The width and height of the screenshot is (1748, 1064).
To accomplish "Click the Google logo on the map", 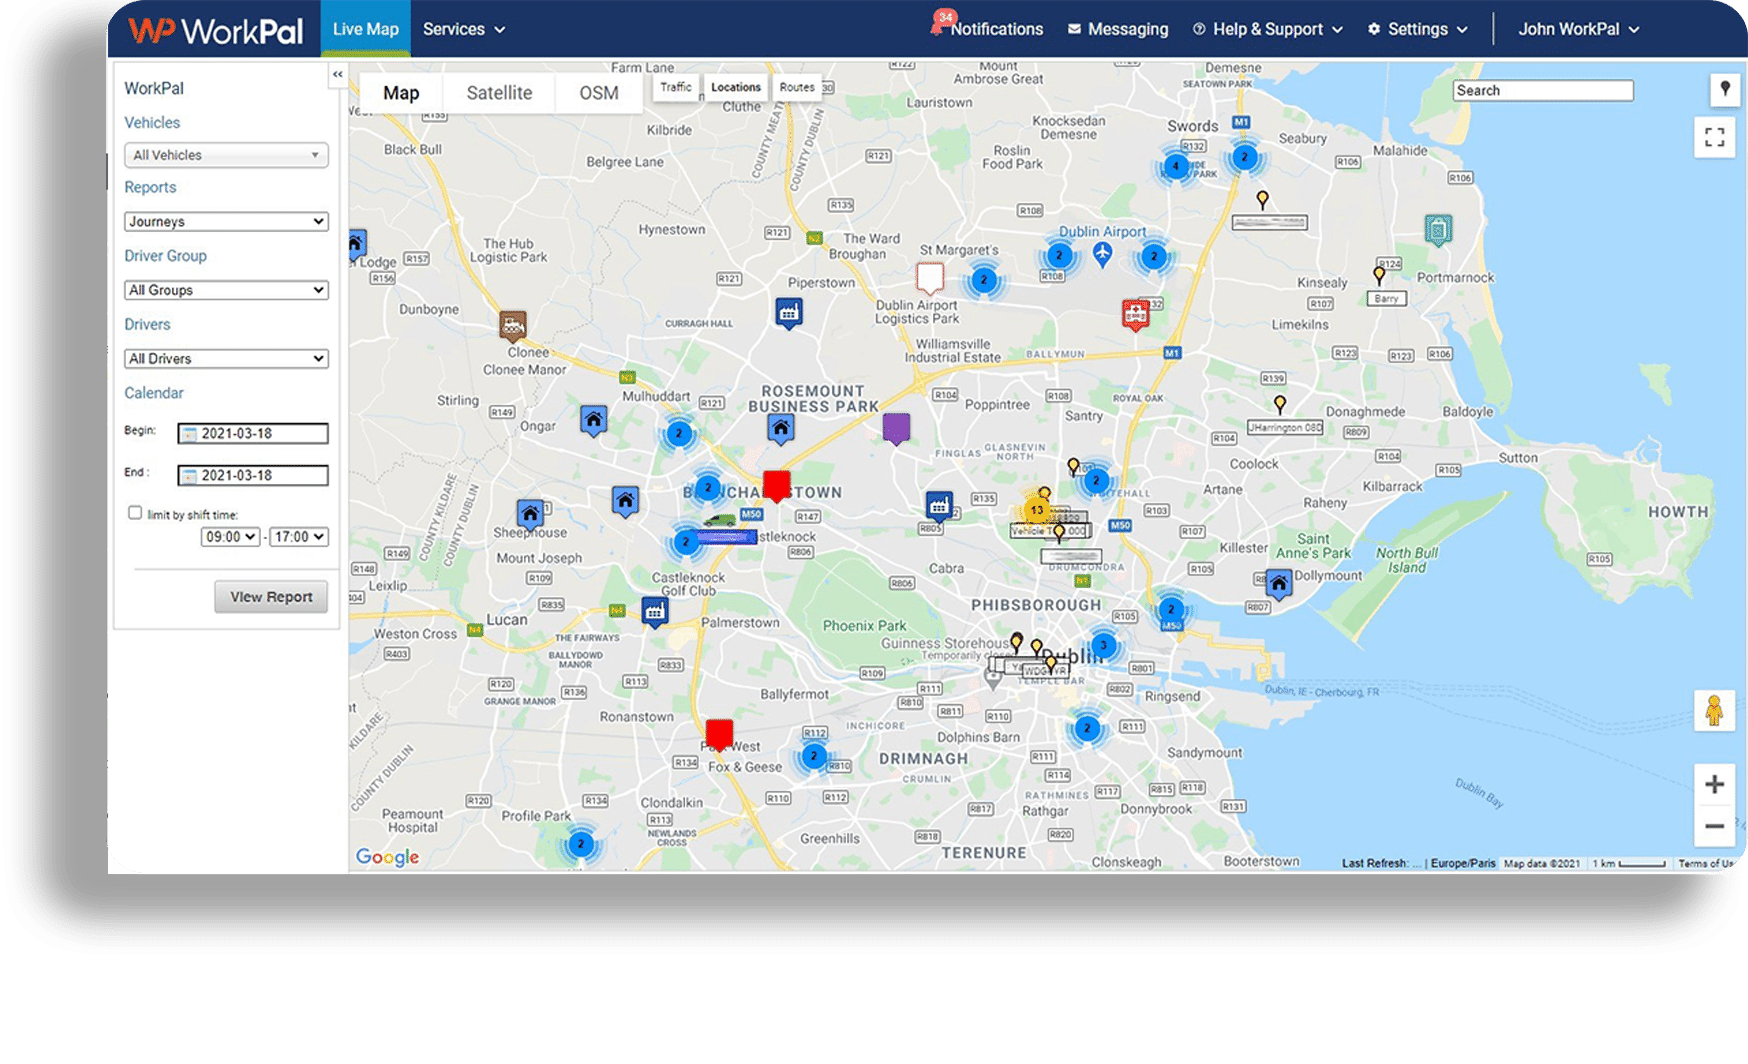I will [387, 857].
